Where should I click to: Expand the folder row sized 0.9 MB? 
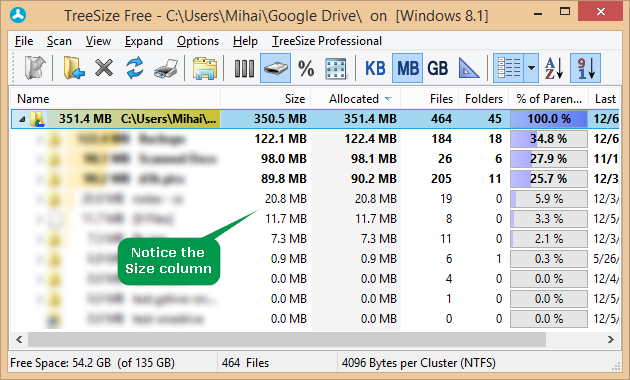click(x=39, y=259)
